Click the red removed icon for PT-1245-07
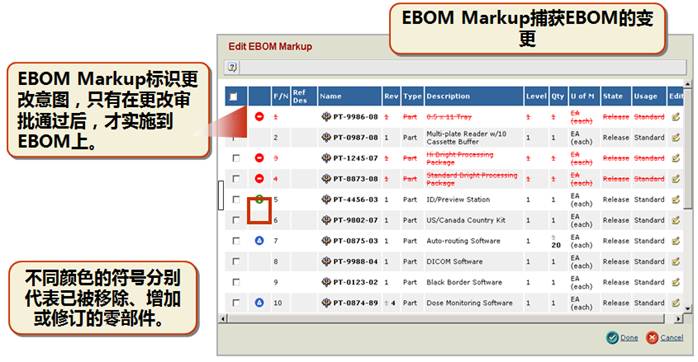Viewport: 698px width, 362px height. point(259,158)
